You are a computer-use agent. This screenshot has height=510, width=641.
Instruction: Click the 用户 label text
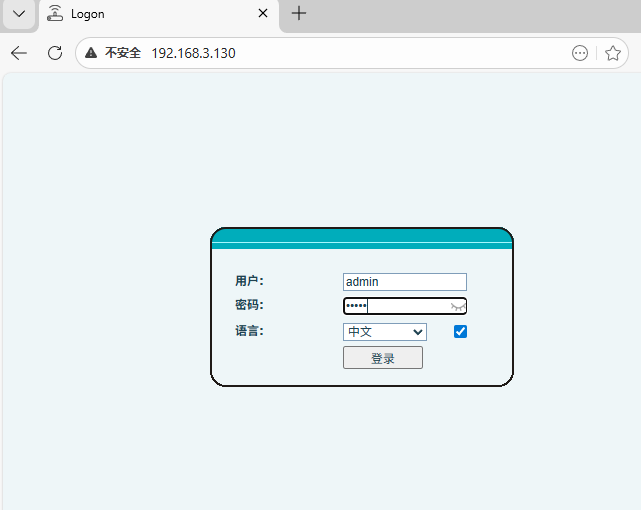tap(249, 281)
